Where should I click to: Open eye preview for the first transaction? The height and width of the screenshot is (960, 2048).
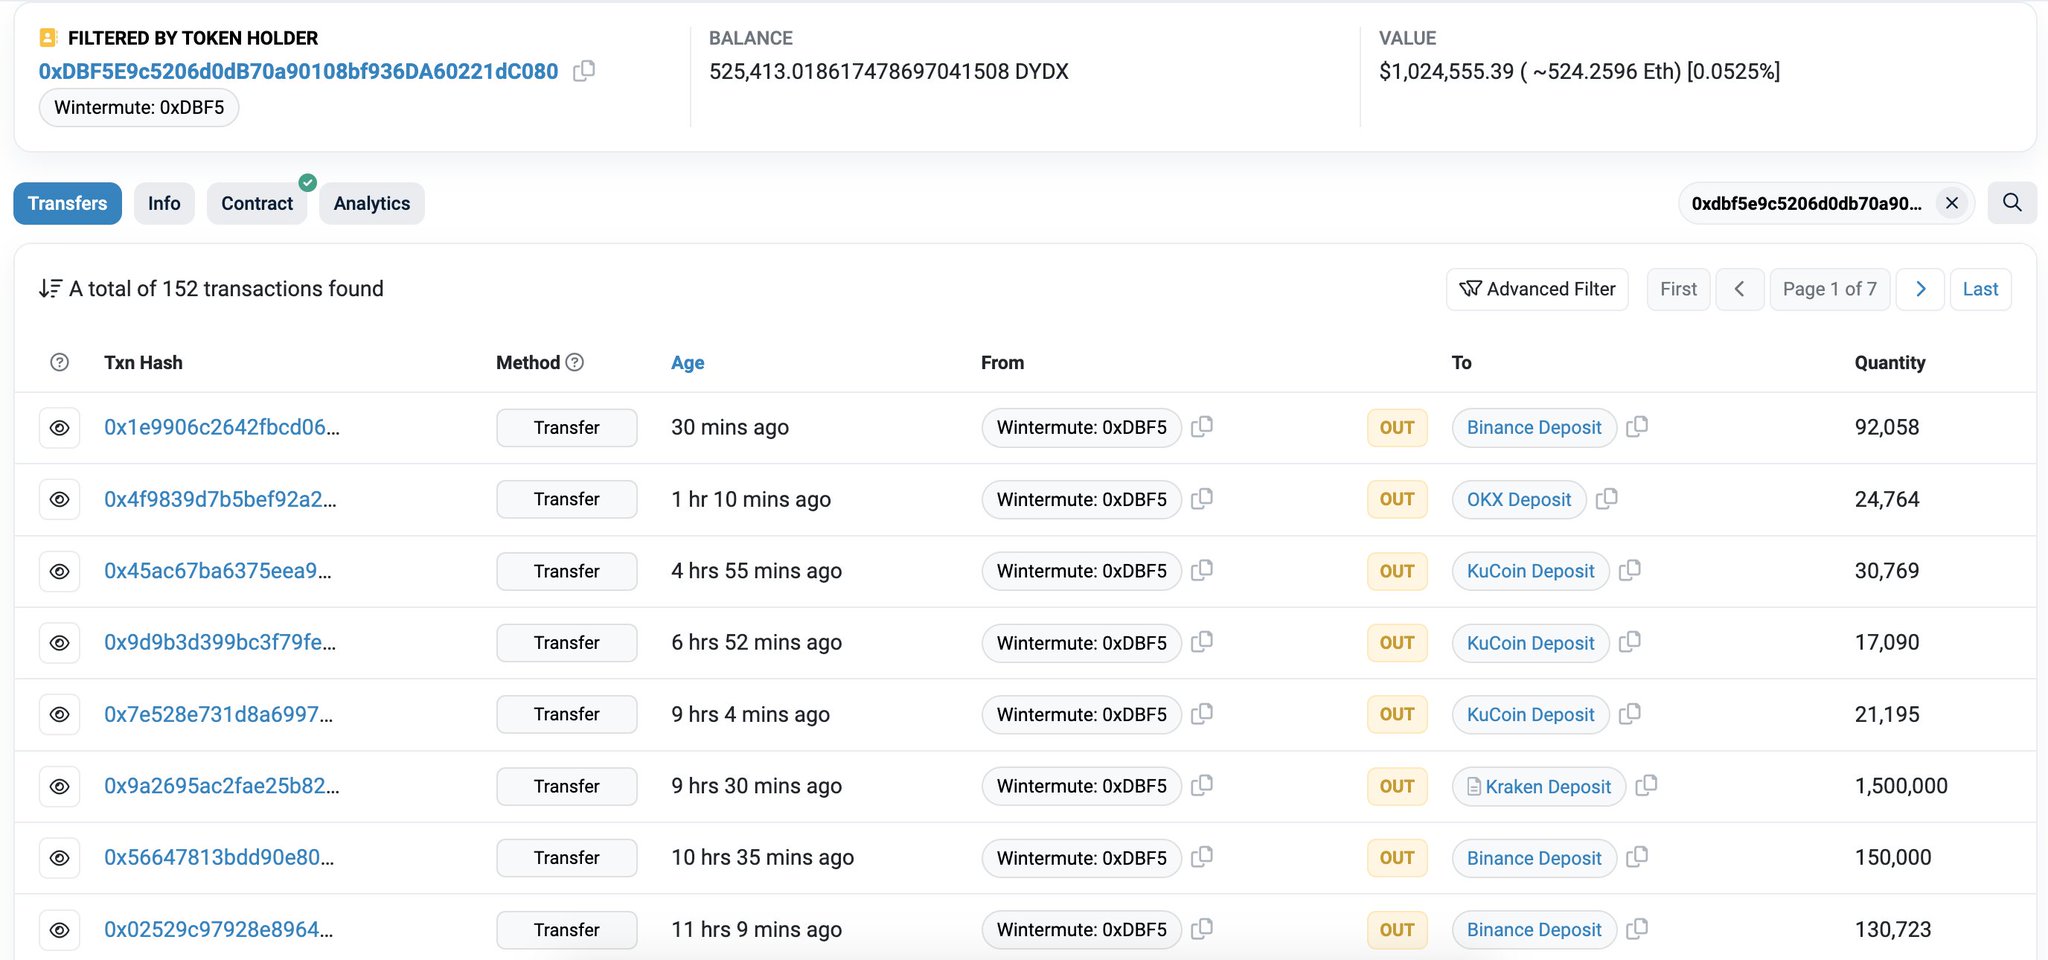tap(59, 427)
